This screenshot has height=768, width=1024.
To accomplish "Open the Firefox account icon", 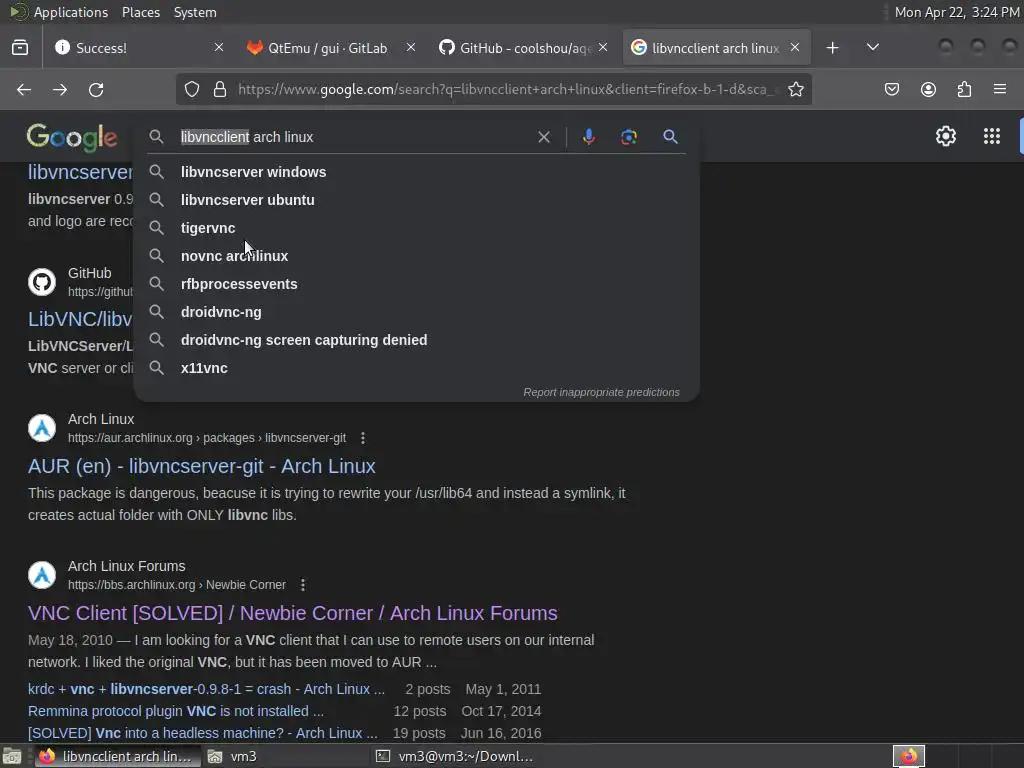I will 928,89.
